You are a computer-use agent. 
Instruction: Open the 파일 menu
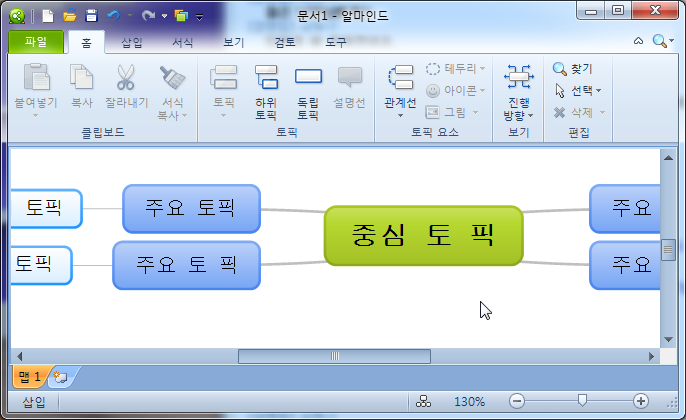(x=36, y=42)
